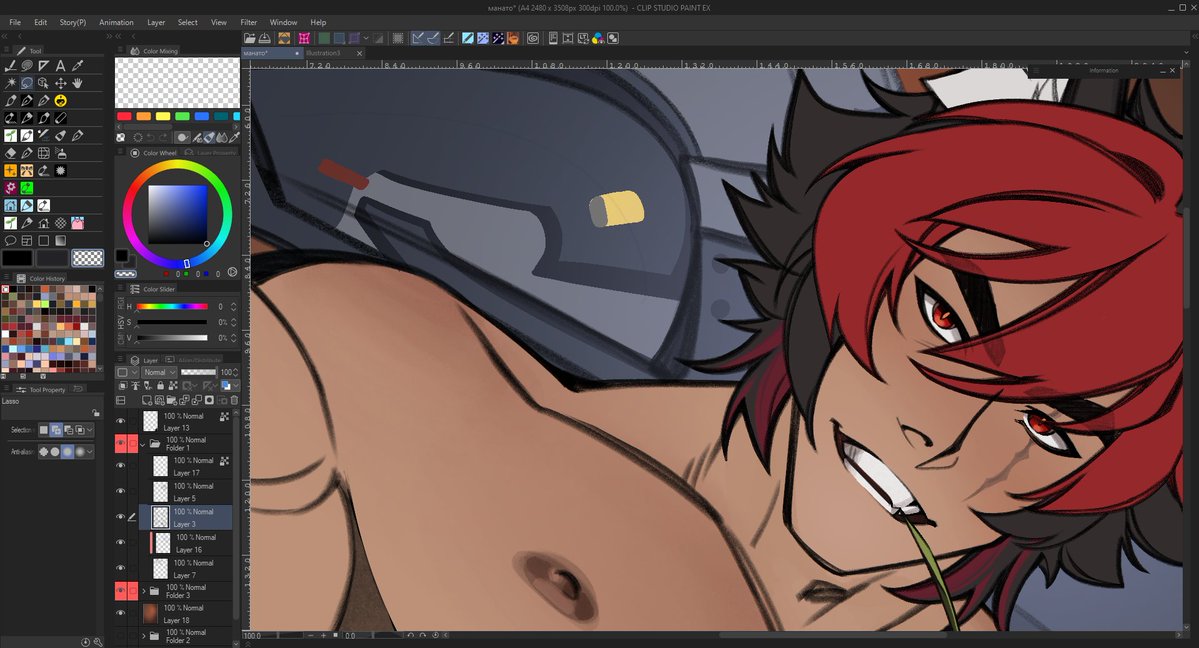
Task: Select the Hand pan tool
Action: (x=77, y=83)
